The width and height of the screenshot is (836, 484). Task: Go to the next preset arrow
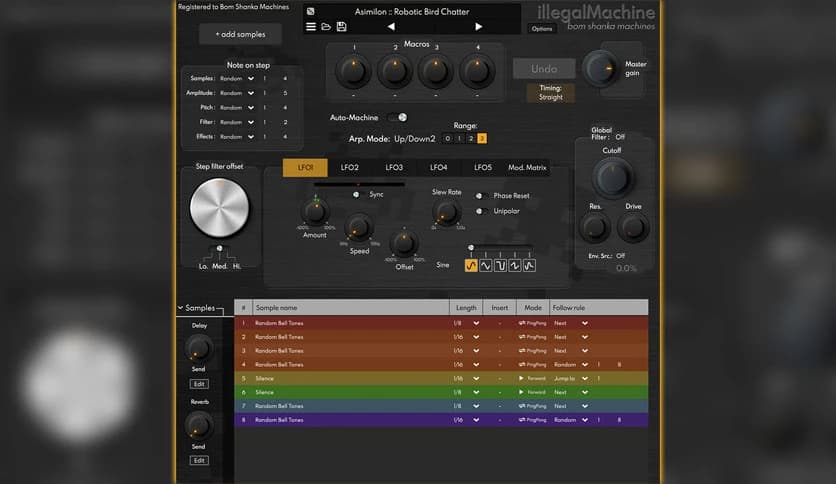point(479,26)
